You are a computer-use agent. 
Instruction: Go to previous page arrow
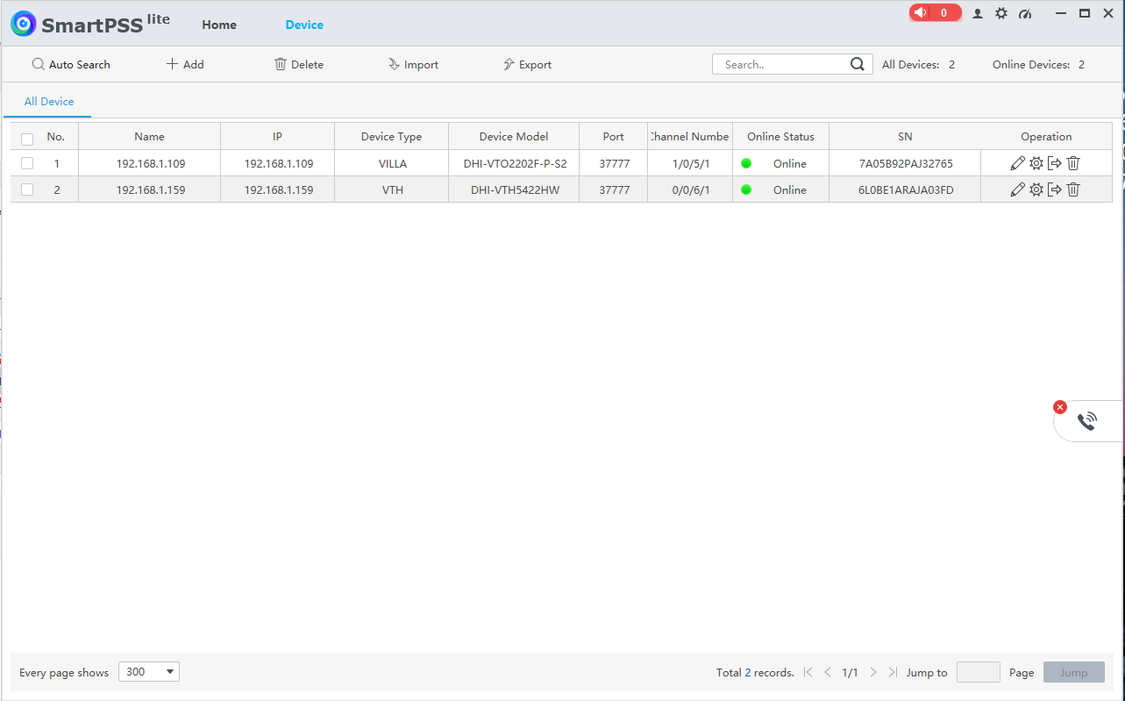pyautogui.click(x=828, y=672)
